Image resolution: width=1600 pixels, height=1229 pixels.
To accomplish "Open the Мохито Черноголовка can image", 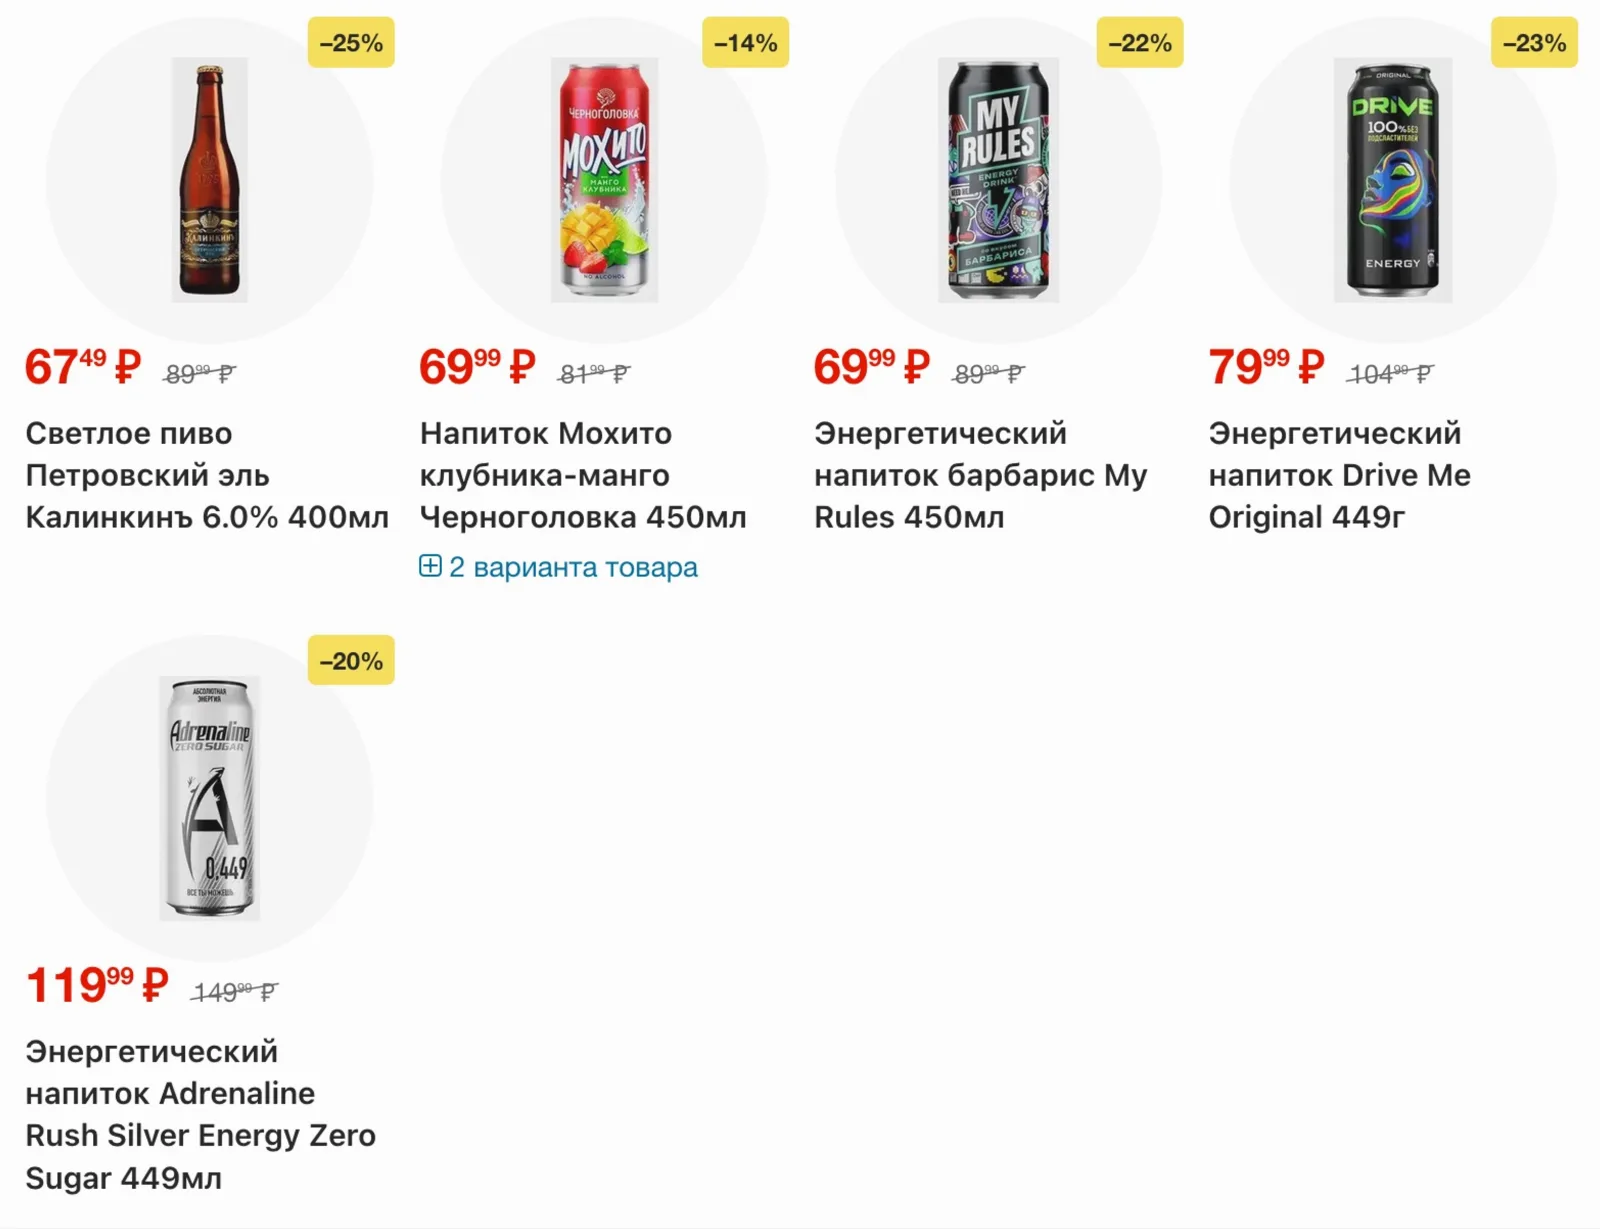I will pyautogui.click(x=604, y=180).
